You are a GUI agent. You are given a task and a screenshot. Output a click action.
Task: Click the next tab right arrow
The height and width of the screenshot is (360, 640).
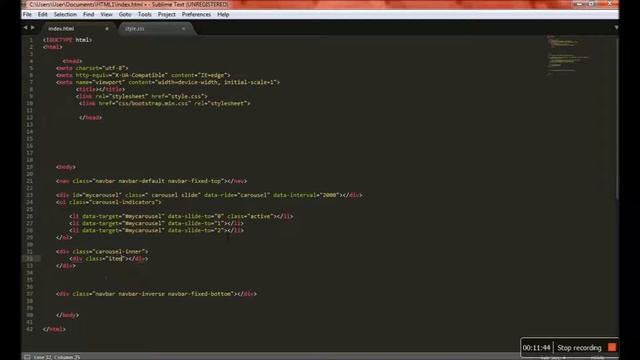tap(33, 28)
